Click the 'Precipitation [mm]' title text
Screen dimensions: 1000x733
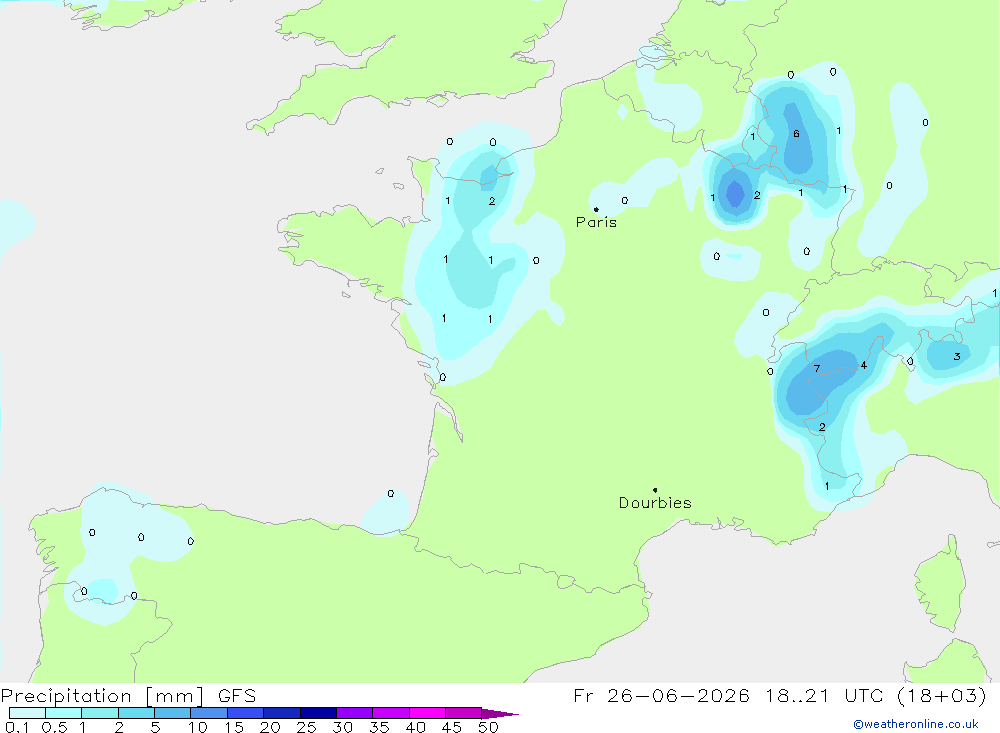(103, 696)
